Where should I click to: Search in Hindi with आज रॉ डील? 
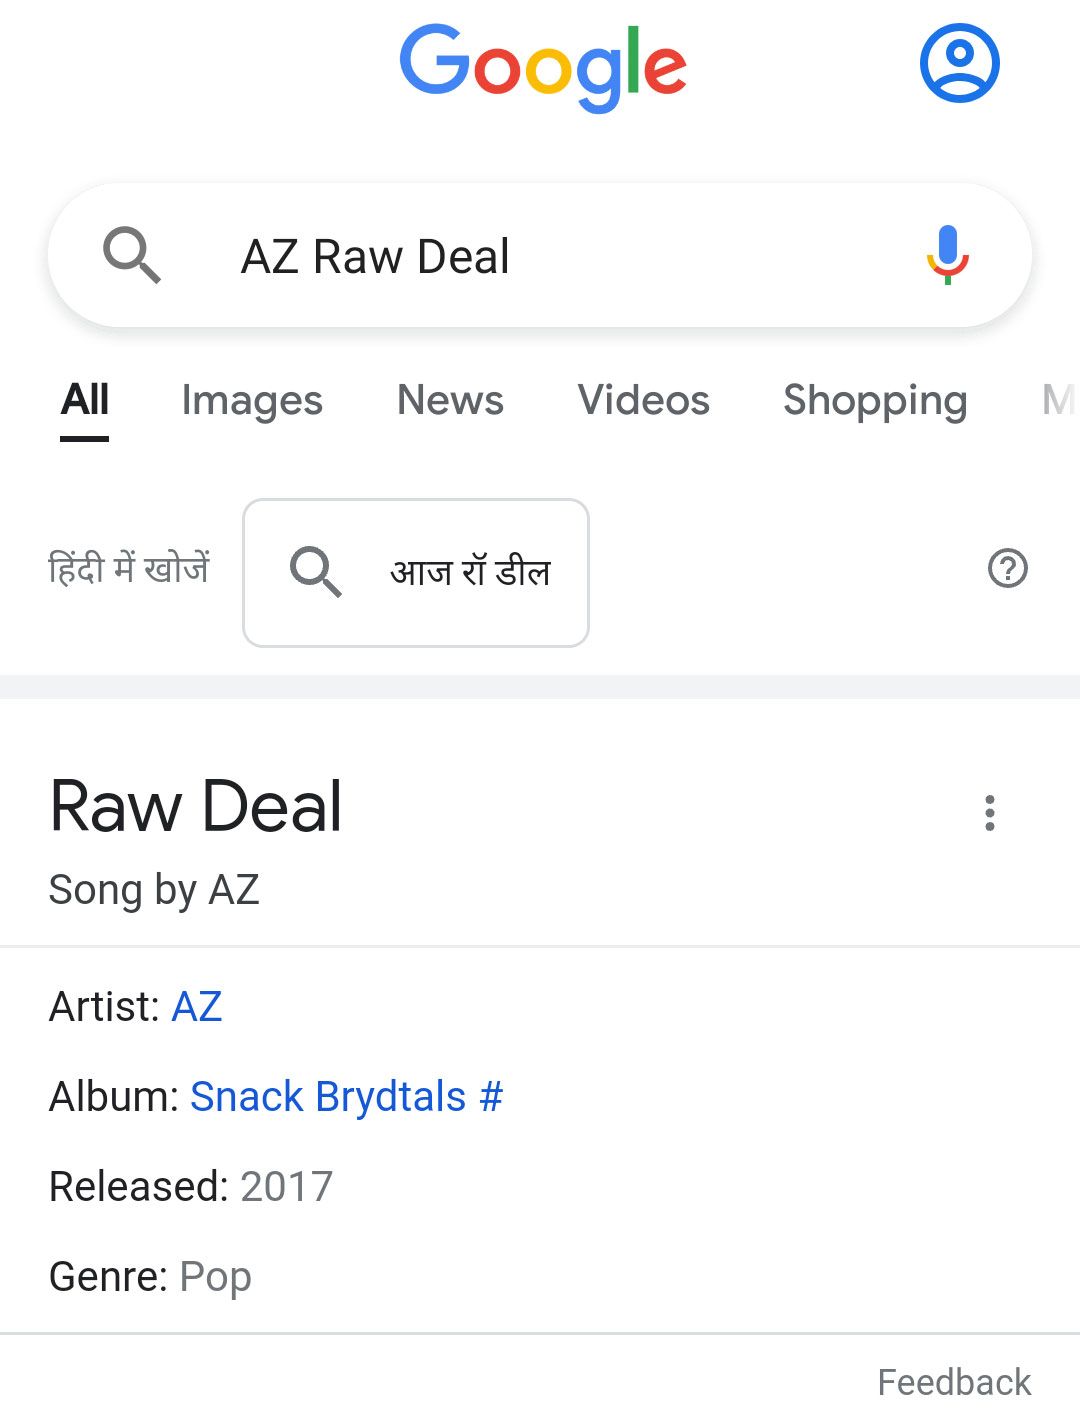(x=470, y=573)
